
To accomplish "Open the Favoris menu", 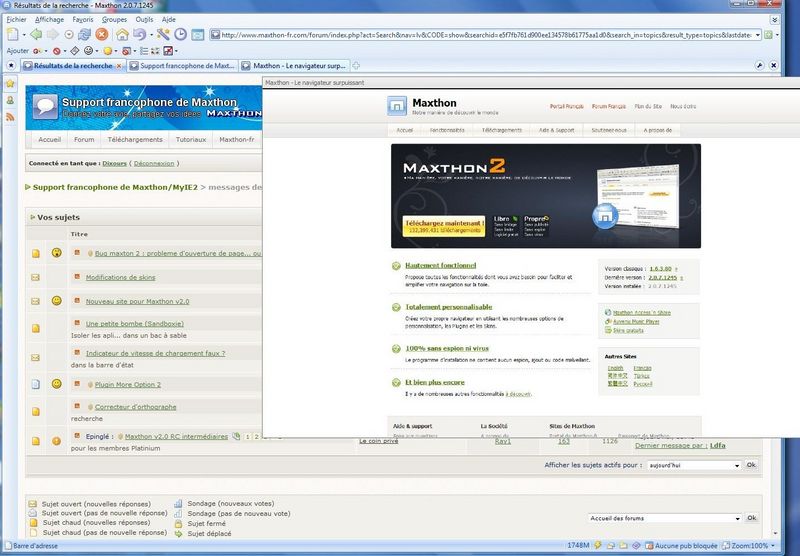I will point(83,19).
